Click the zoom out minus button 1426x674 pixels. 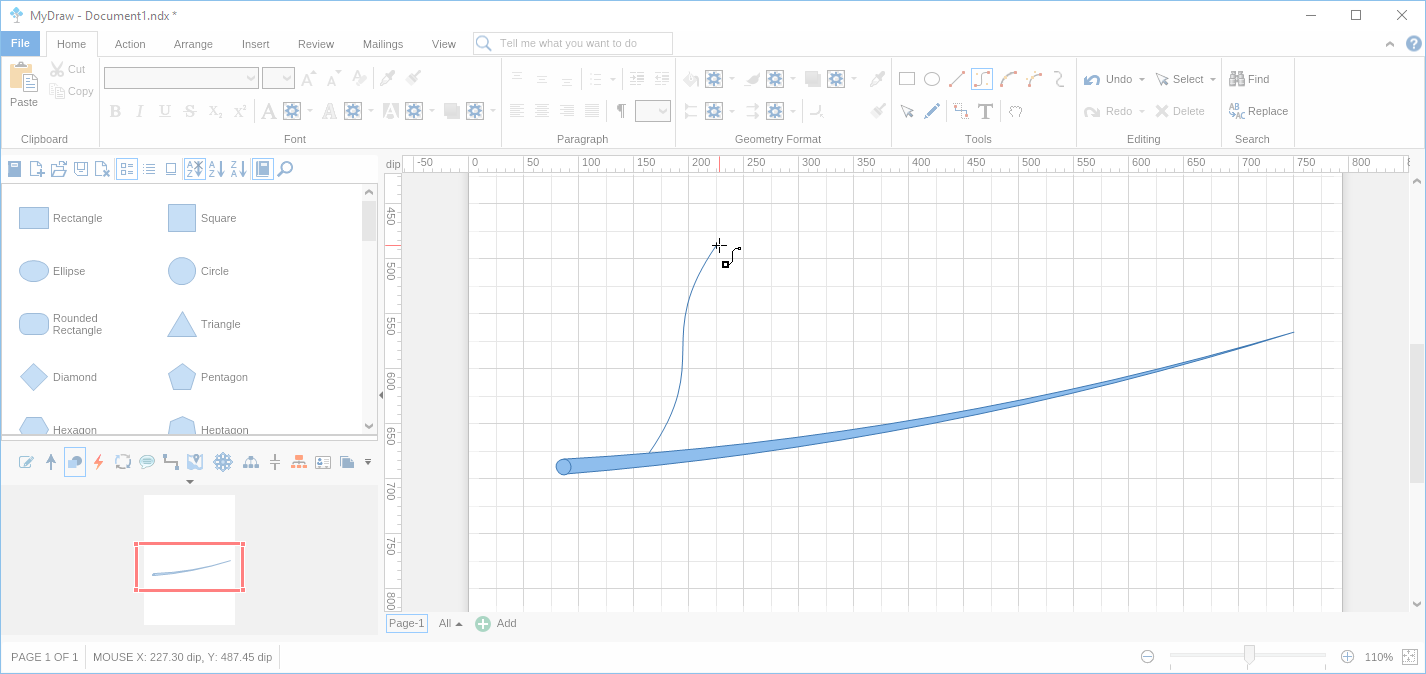pyautogui.click(x=1148, y=657)
